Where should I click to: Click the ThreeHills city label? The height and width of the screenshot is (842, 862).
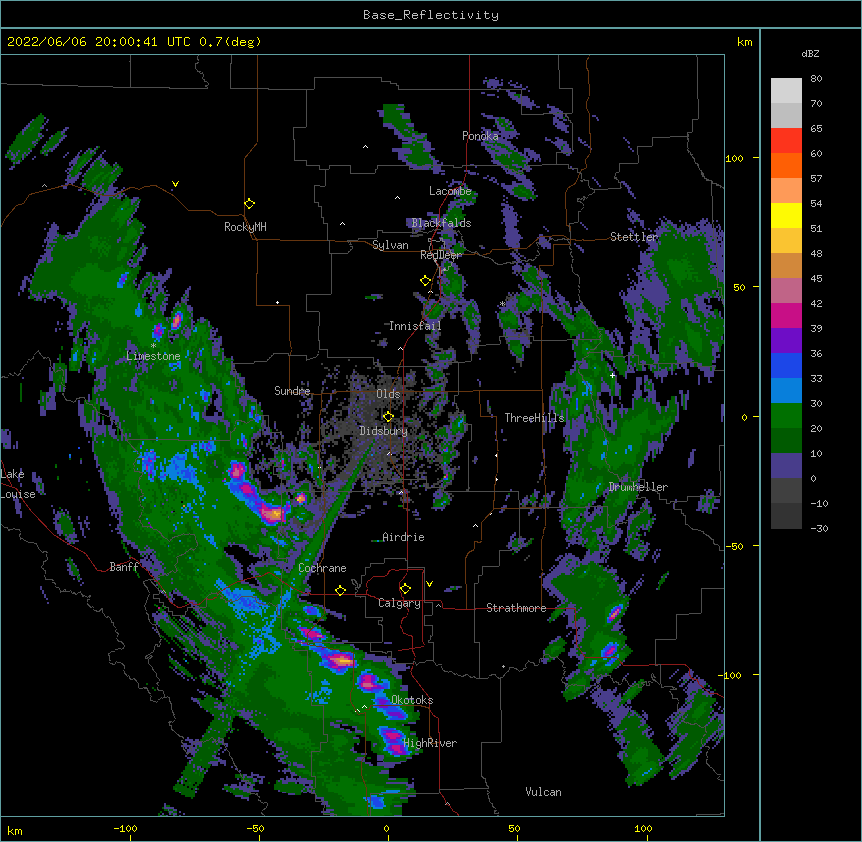pyautogui.click(x=534, y=418)
